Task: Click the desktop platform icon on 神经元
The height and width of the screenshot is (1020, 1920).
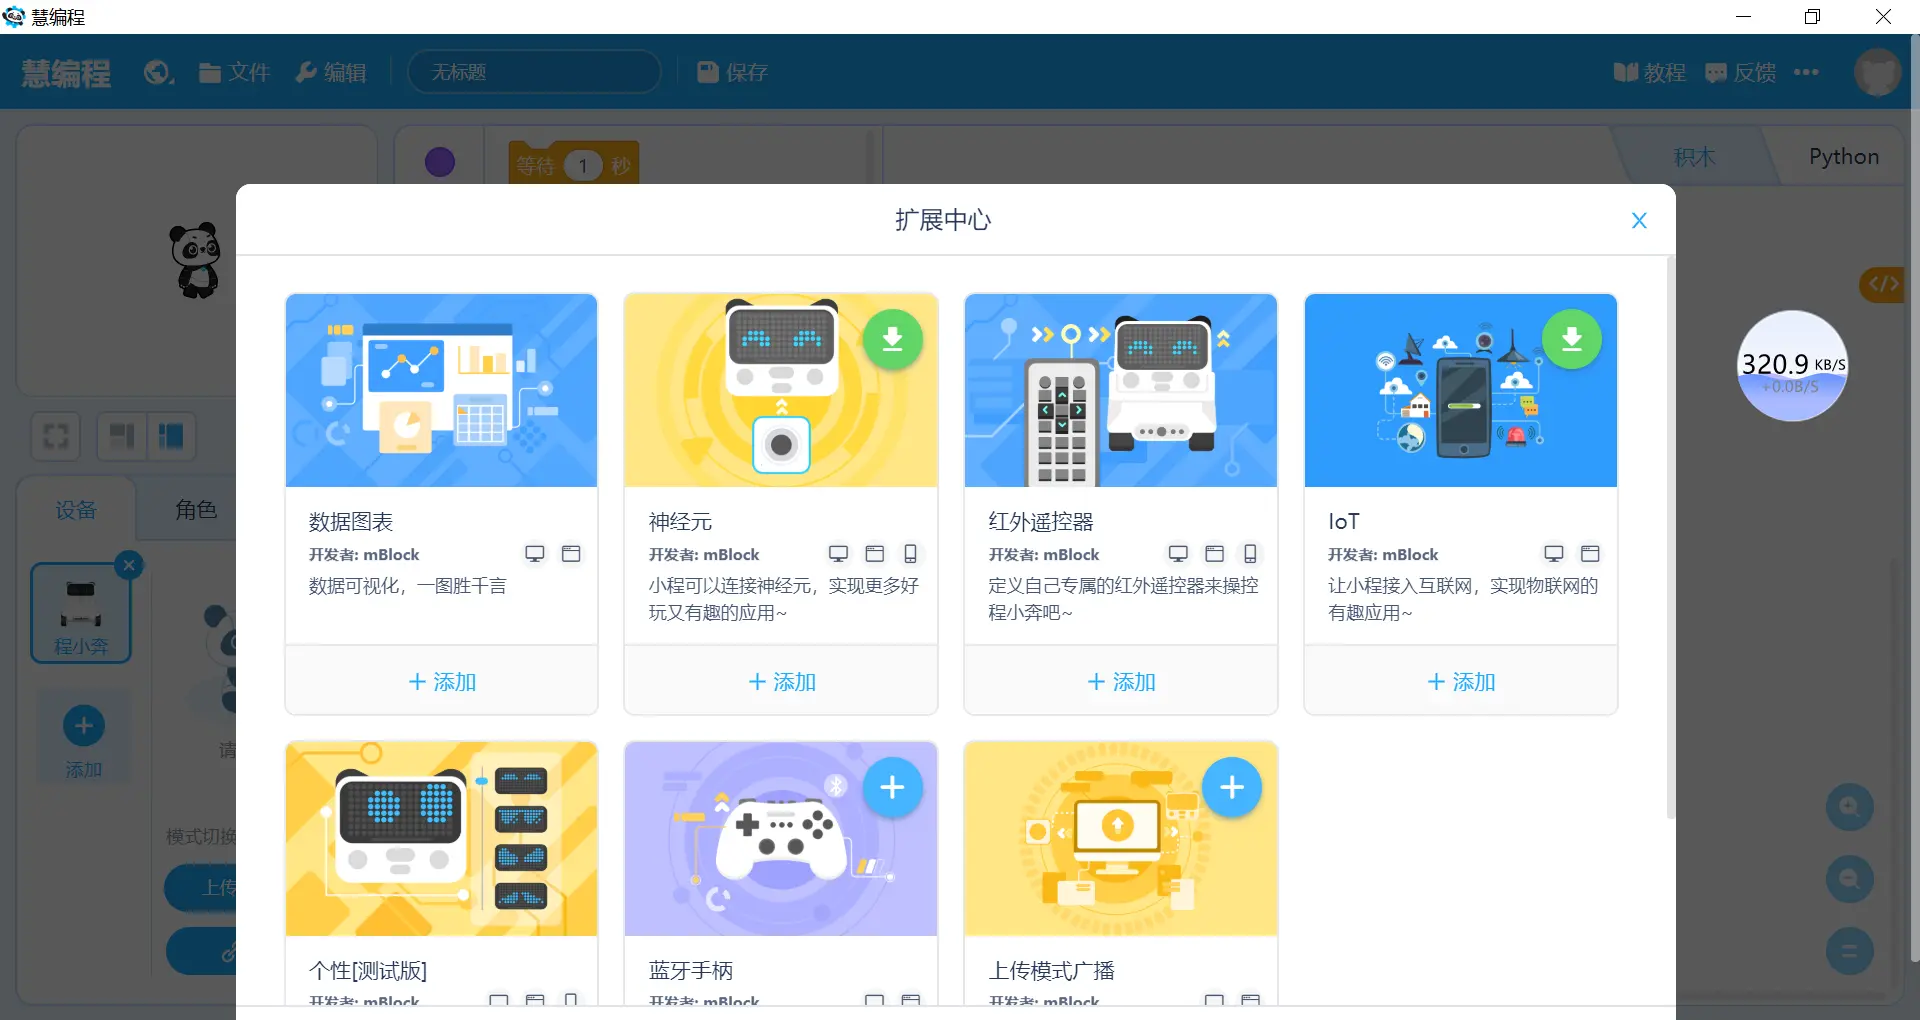Action: click(838, 554)
